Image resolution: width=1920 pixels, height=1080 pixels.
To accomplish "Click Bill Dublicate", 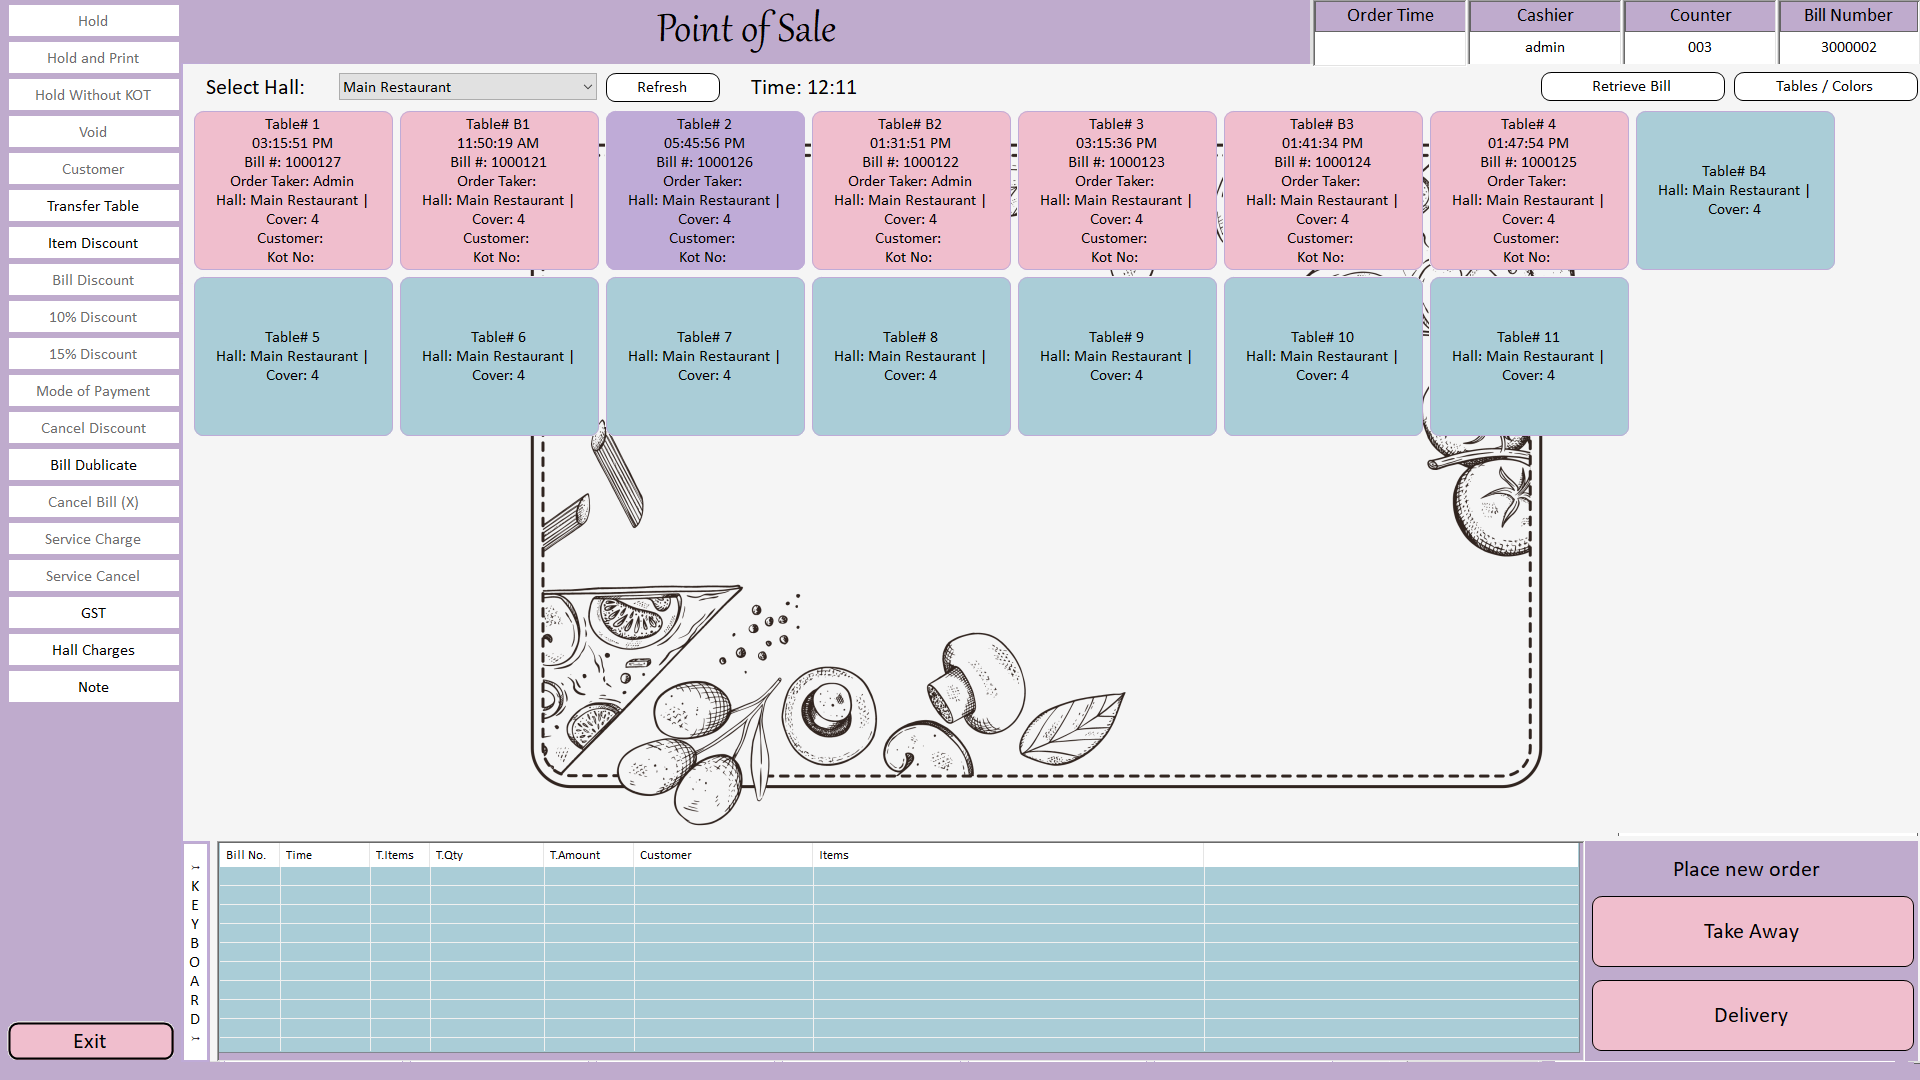I will tap(94, 465).
